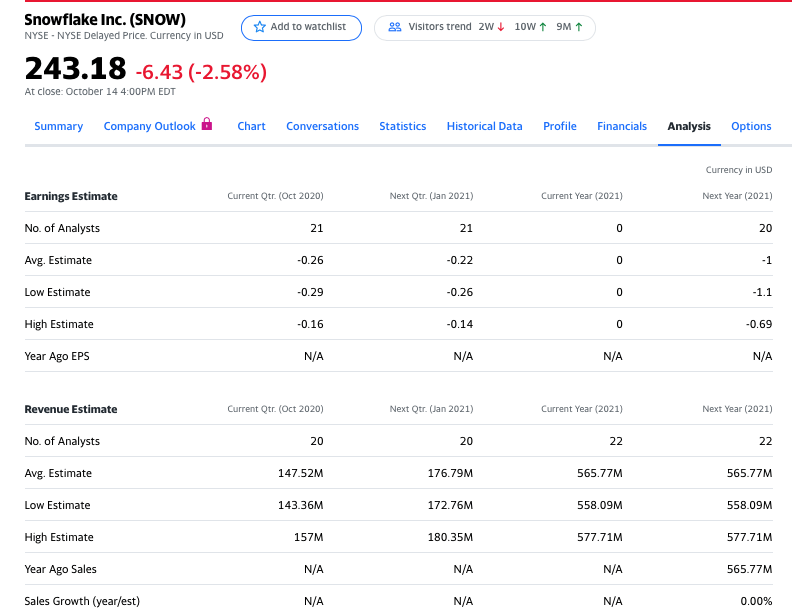This screenshot has height=614, width=792.
Task: Click the Snowflake Inc. (SNOW) heading
Action: pos(105,20)
